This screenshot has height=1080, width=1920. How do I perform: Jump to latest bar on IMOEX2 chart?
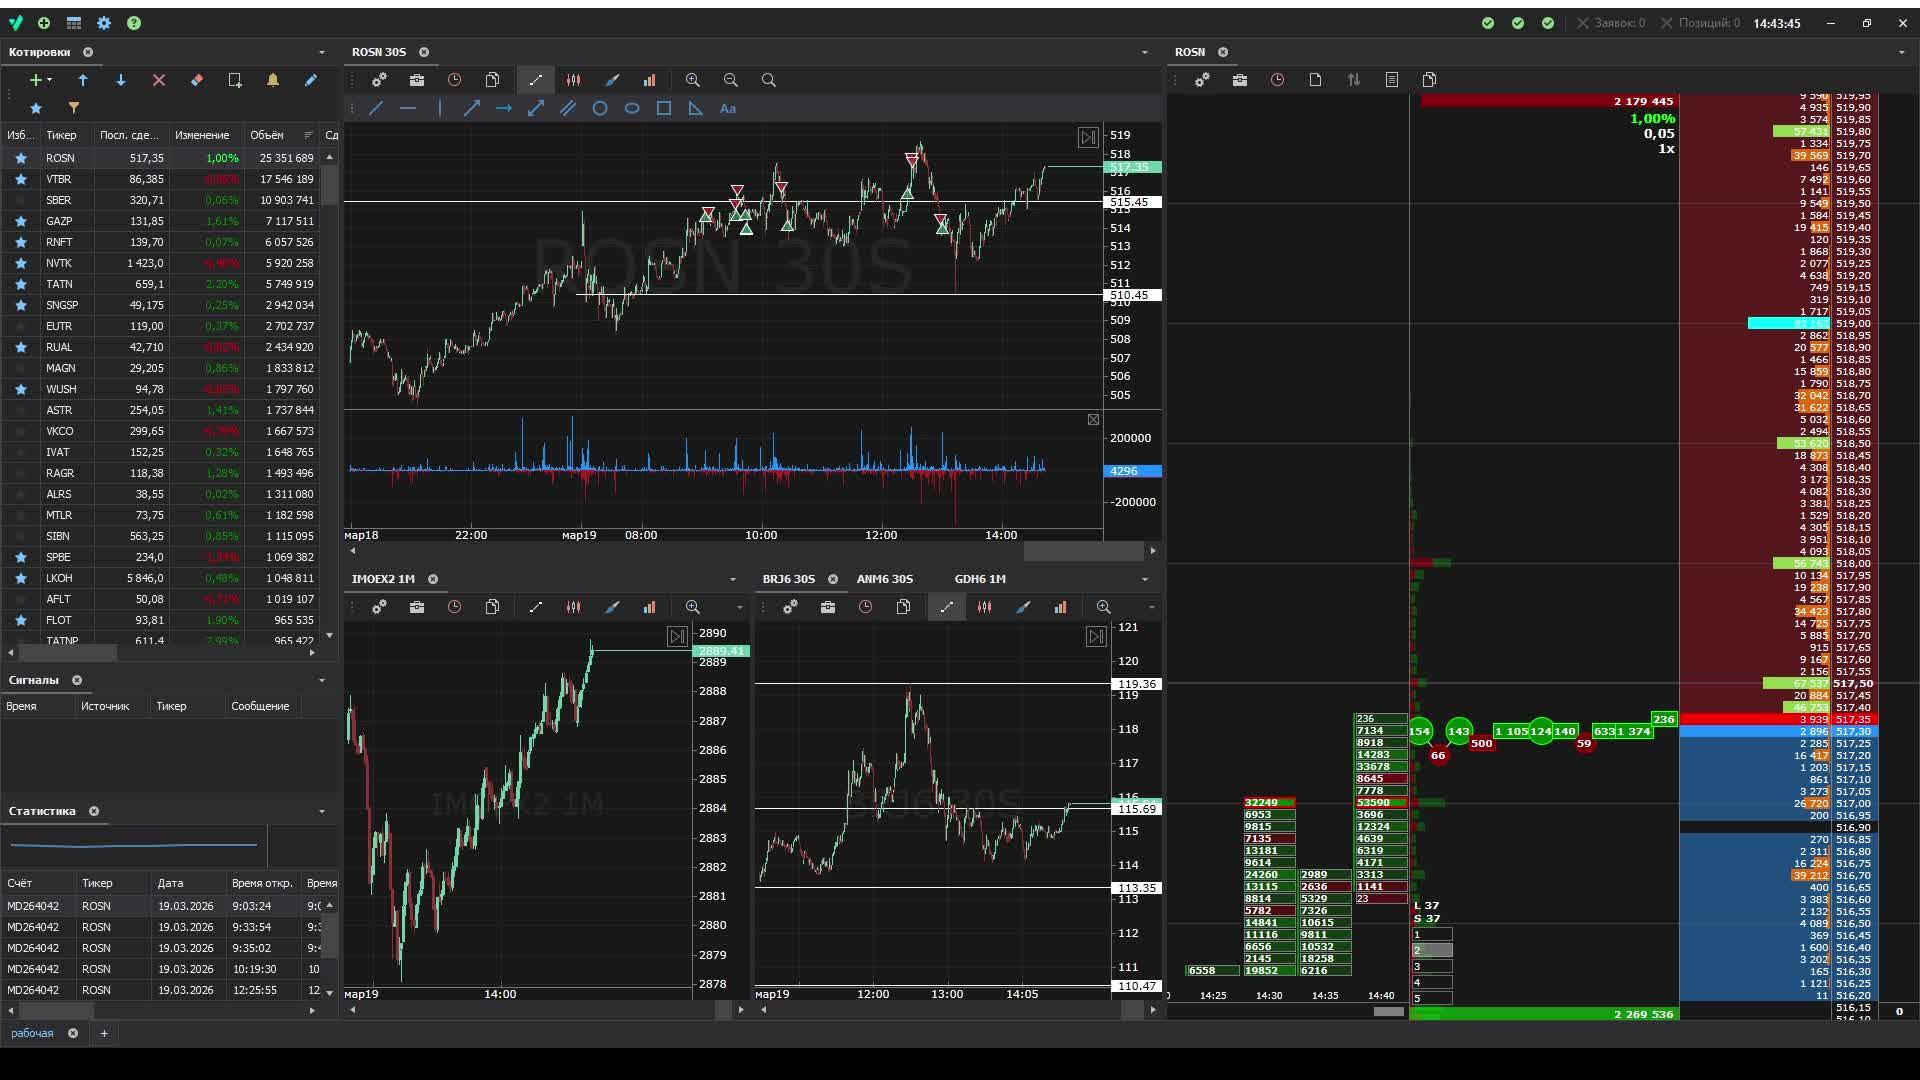[x=677, y=636]
